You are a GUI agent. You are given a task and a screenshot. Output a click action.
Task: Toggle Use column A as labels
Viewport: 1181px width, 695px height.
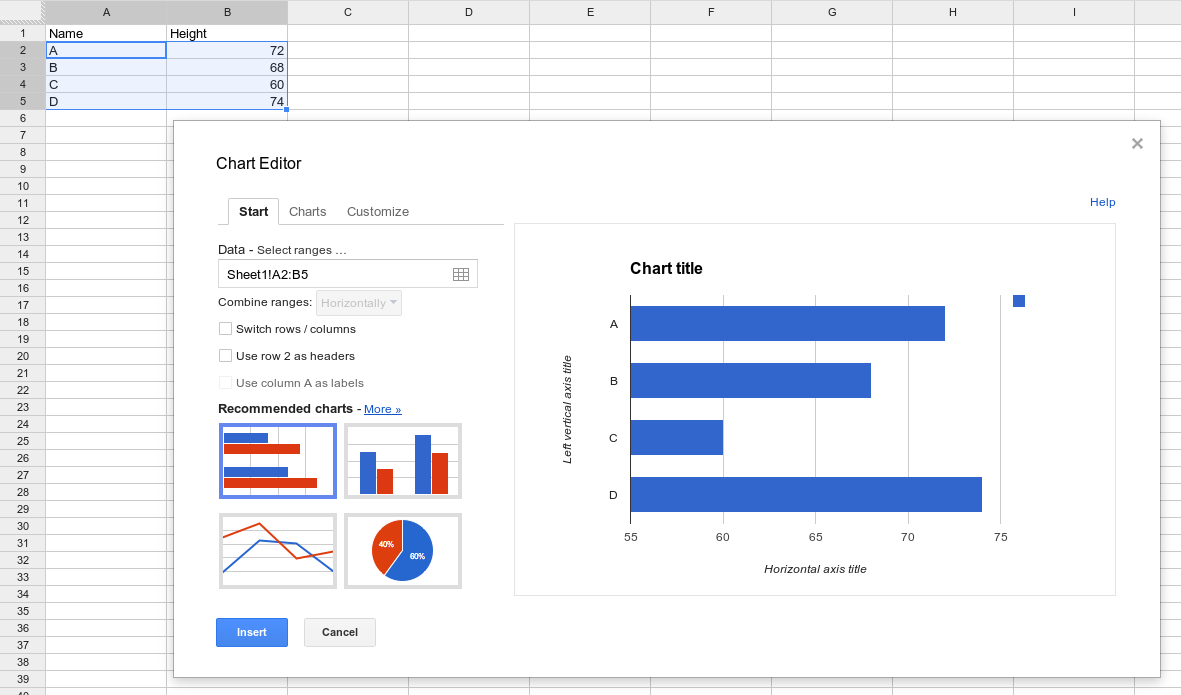[225, 382]
